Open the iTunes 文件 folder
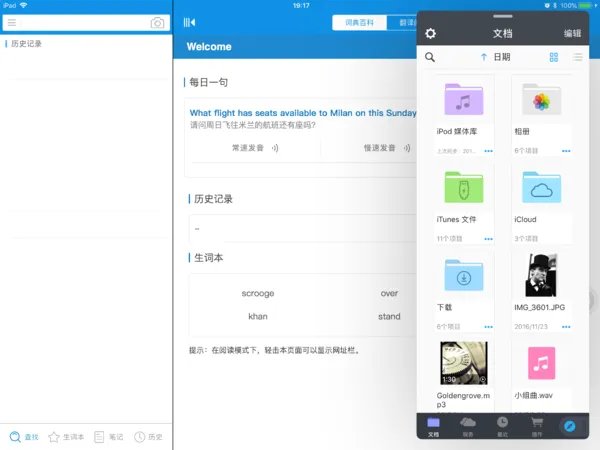The width and height of the screenshot is (600, 450). [464, 187]
